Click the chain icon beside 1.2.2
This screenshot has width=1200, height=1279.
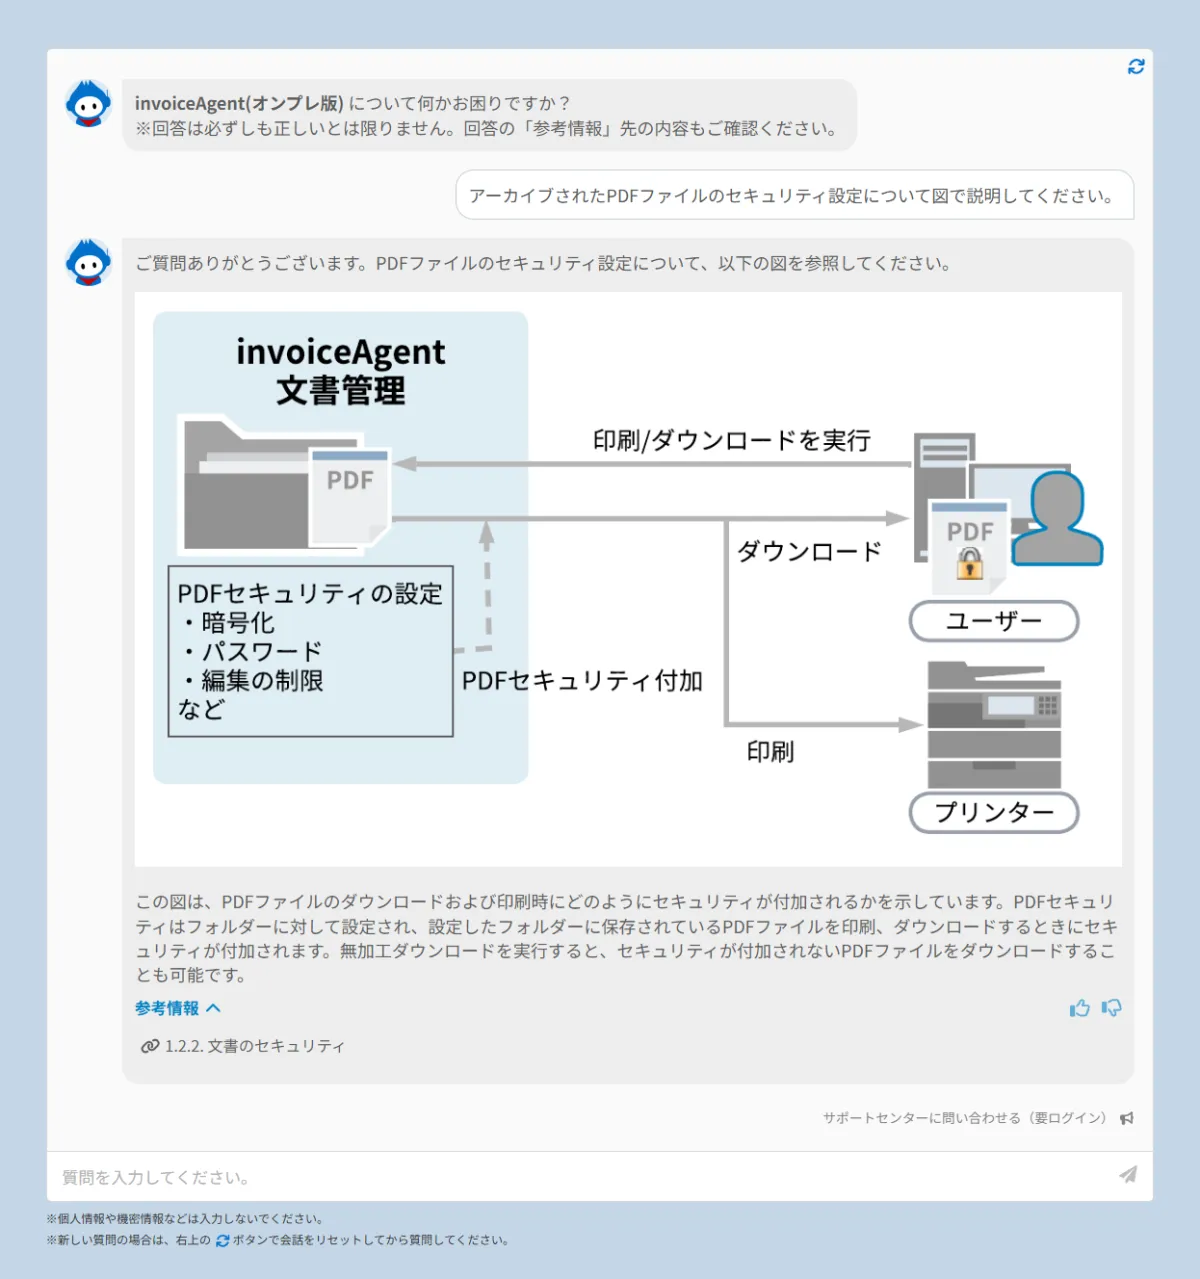(x=150, y=1046)
